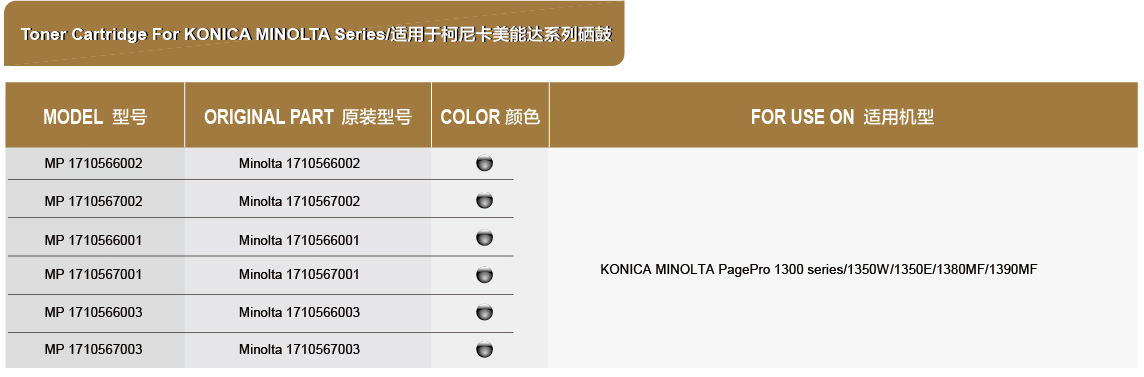Click black color dot for MP 1710567001

(484, 275)
